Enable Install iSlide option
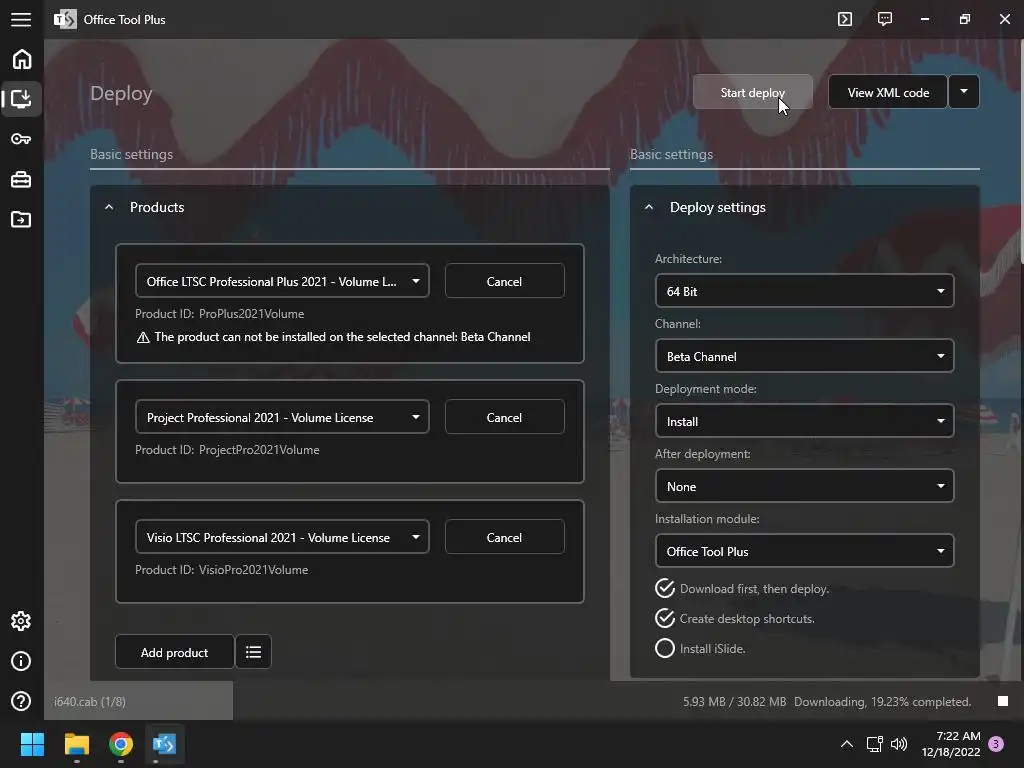Image resolution: width=1024 pixels, height=768 pixels. point(700,648)
